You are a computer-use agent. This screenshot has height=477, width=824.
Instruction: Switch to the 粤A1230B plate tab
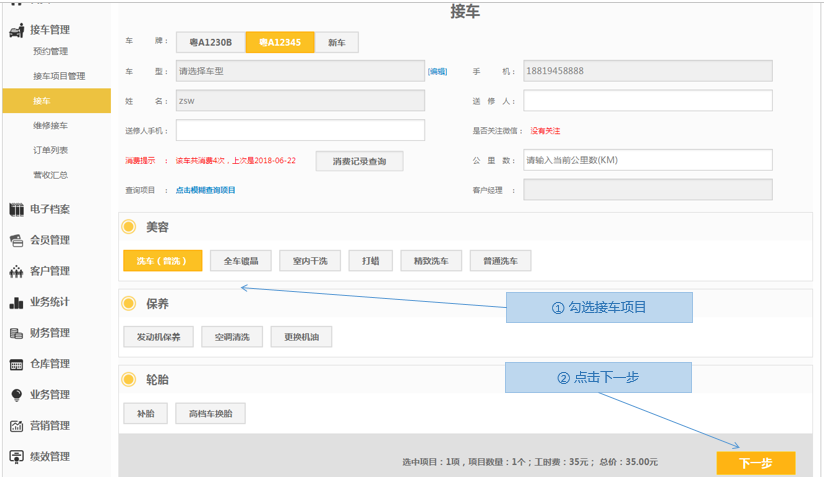tap(210, 42)
